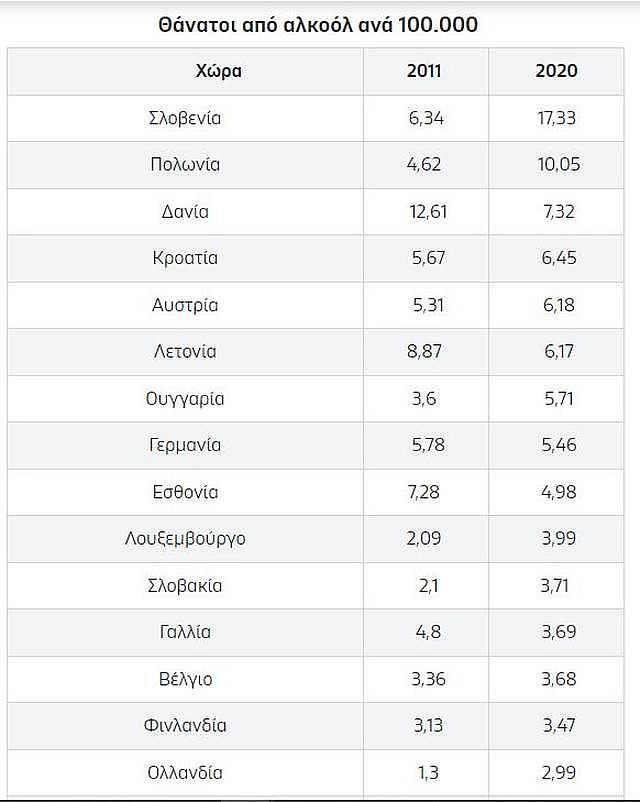Click Σλοβενία's 2020 value 17,33

557,118
